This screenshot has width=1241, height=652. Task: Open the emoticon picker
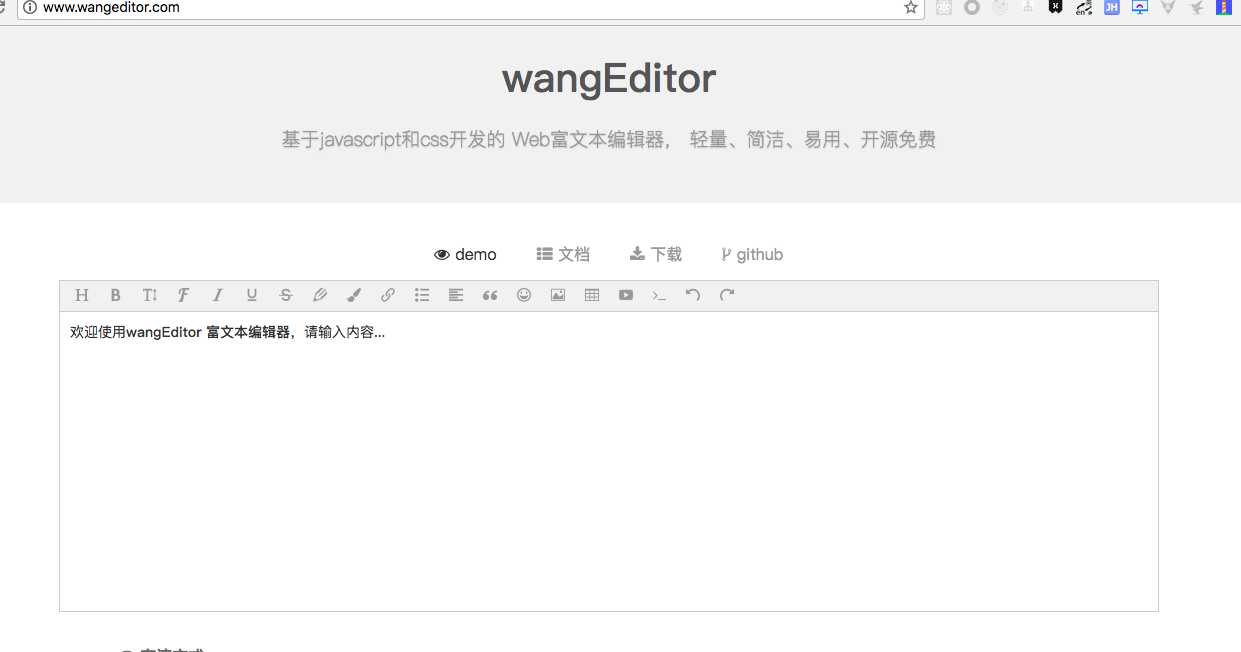[524, 295]
